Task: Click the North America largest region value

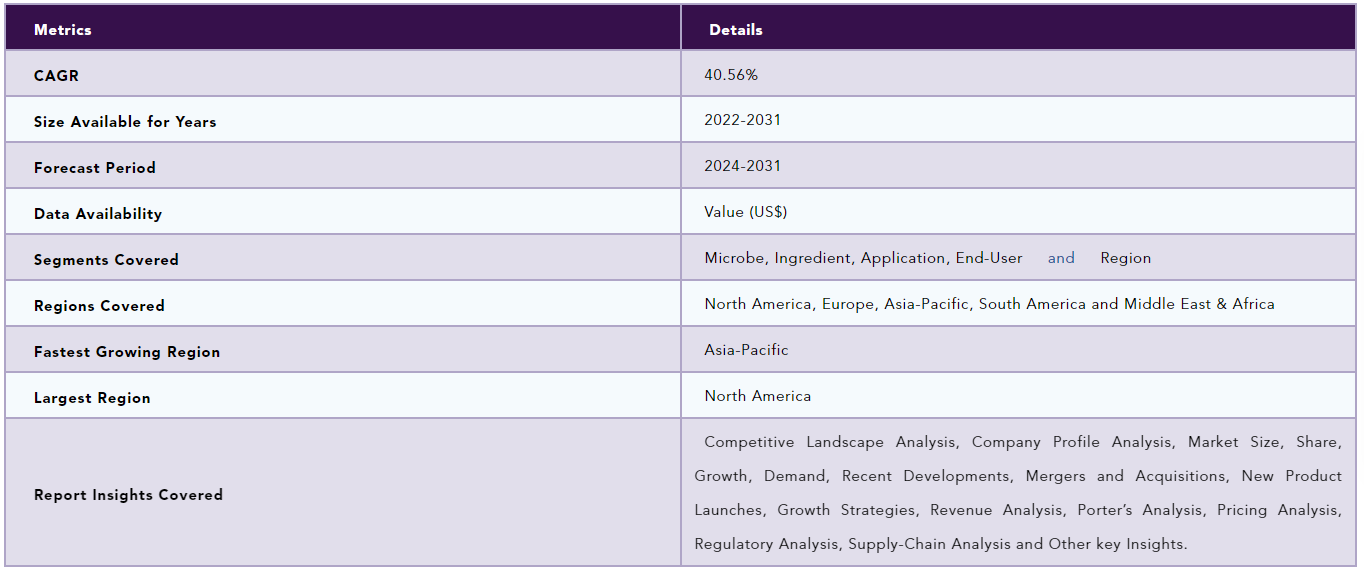Action: 758,396
